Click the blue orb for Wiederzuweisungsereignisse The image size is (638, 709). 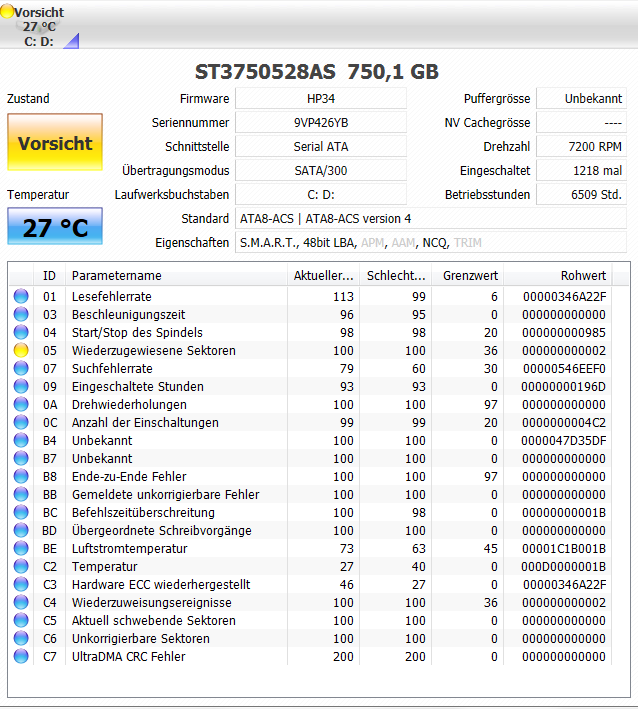21,602
